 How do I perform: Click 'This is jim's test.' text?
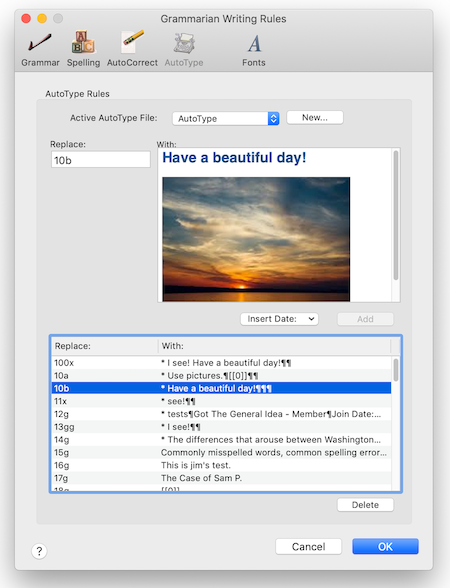click(x=196, y=465)
